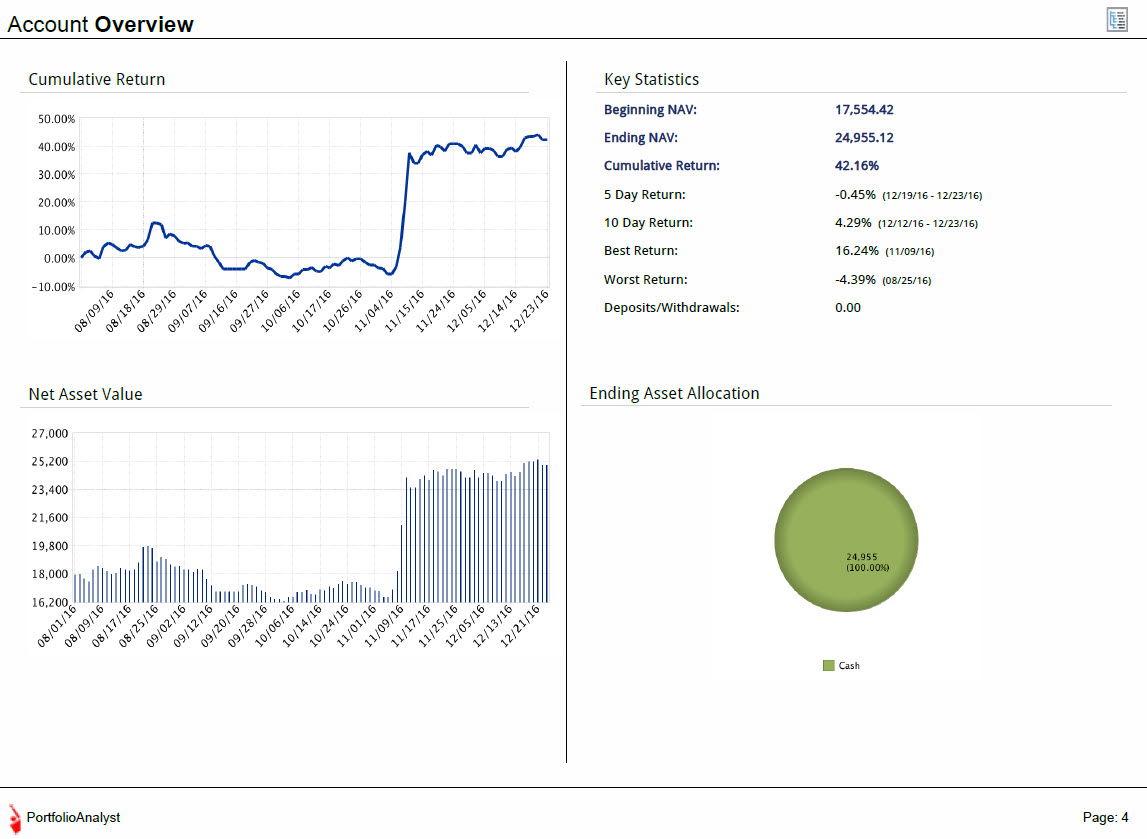Viewport: 1147px width, 839px height.
Task: Select the 30.00% axis label
Action: pos(56,175)
